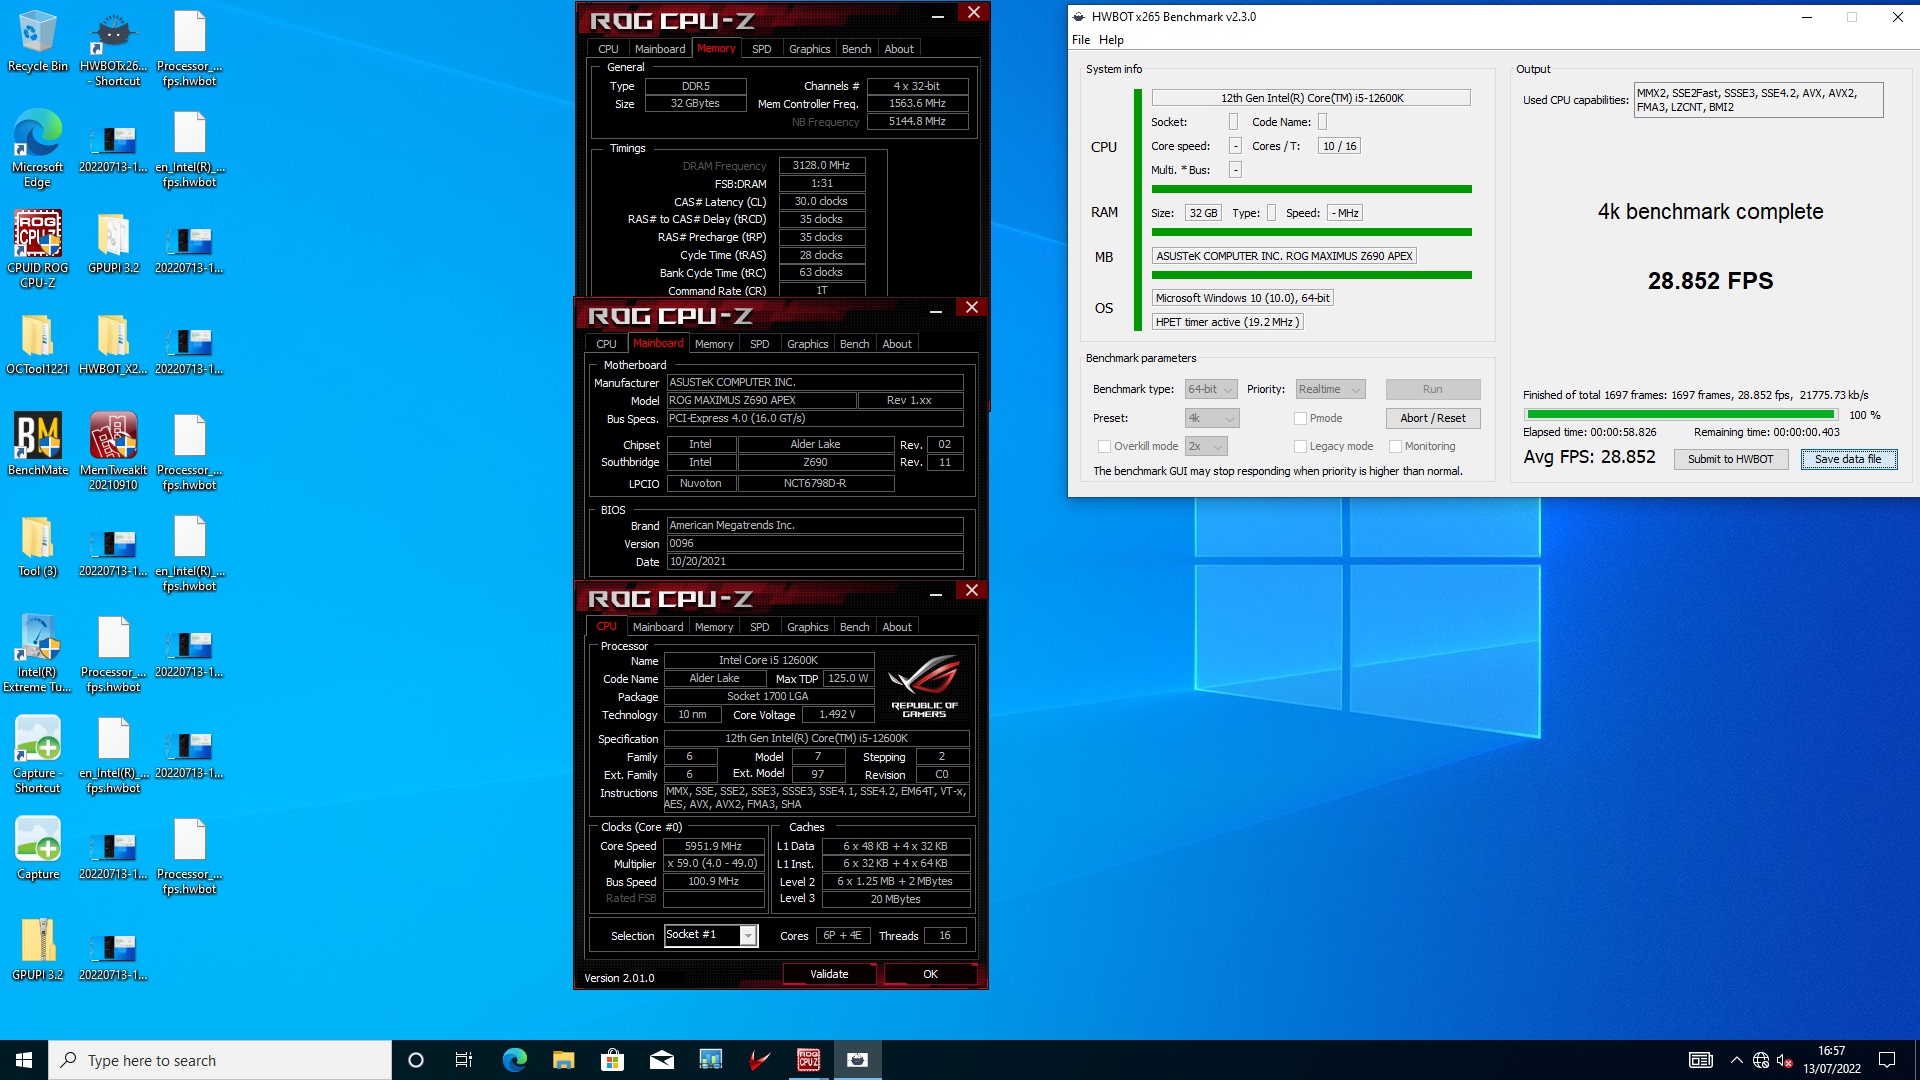
Task: Click the Windows Start button
Action: 24,1060
